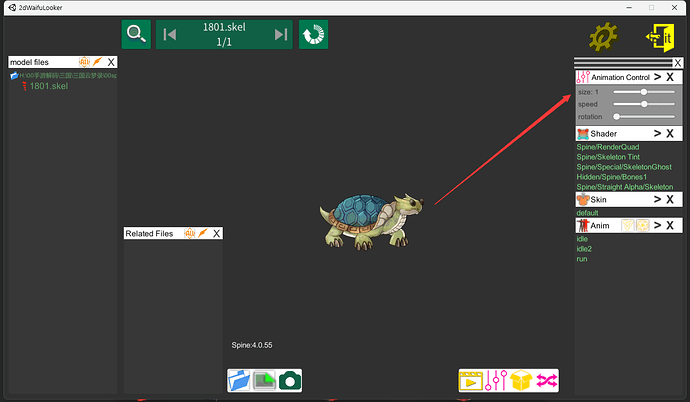Select the Hidden/Spine/Bones1 shader
The height and width of the screenshot is (402, 690).
(612, 177)
